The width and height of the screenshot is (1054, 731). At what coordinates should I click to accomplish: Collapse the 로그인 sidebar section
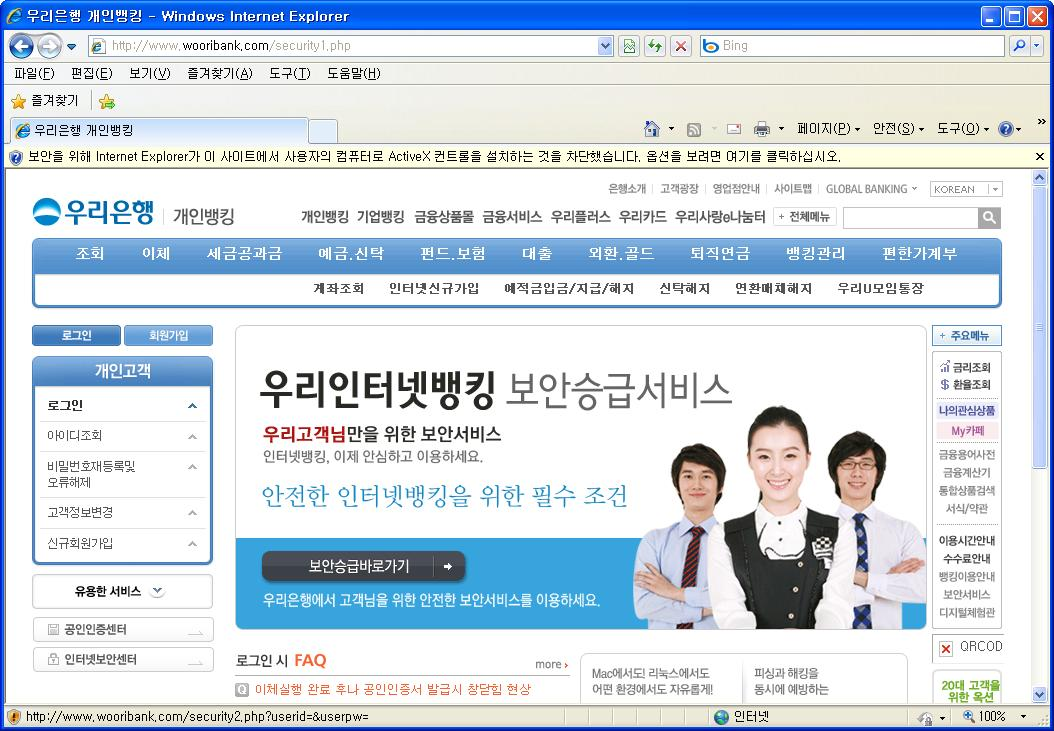(192, 406)
